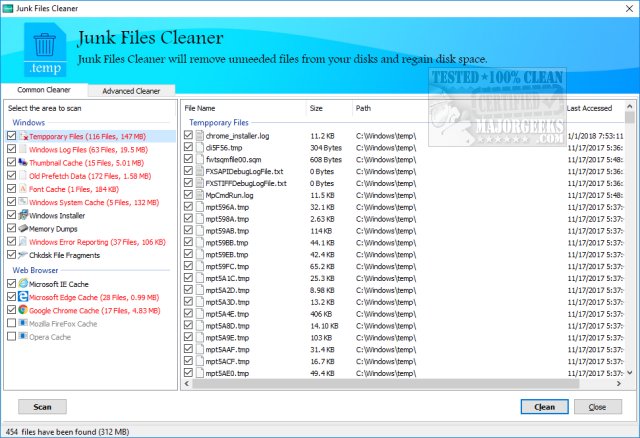This screenshot has width=640, height=438.
Task: Click the fwtsqmfile00.sqm file icon
Action: 199,159
